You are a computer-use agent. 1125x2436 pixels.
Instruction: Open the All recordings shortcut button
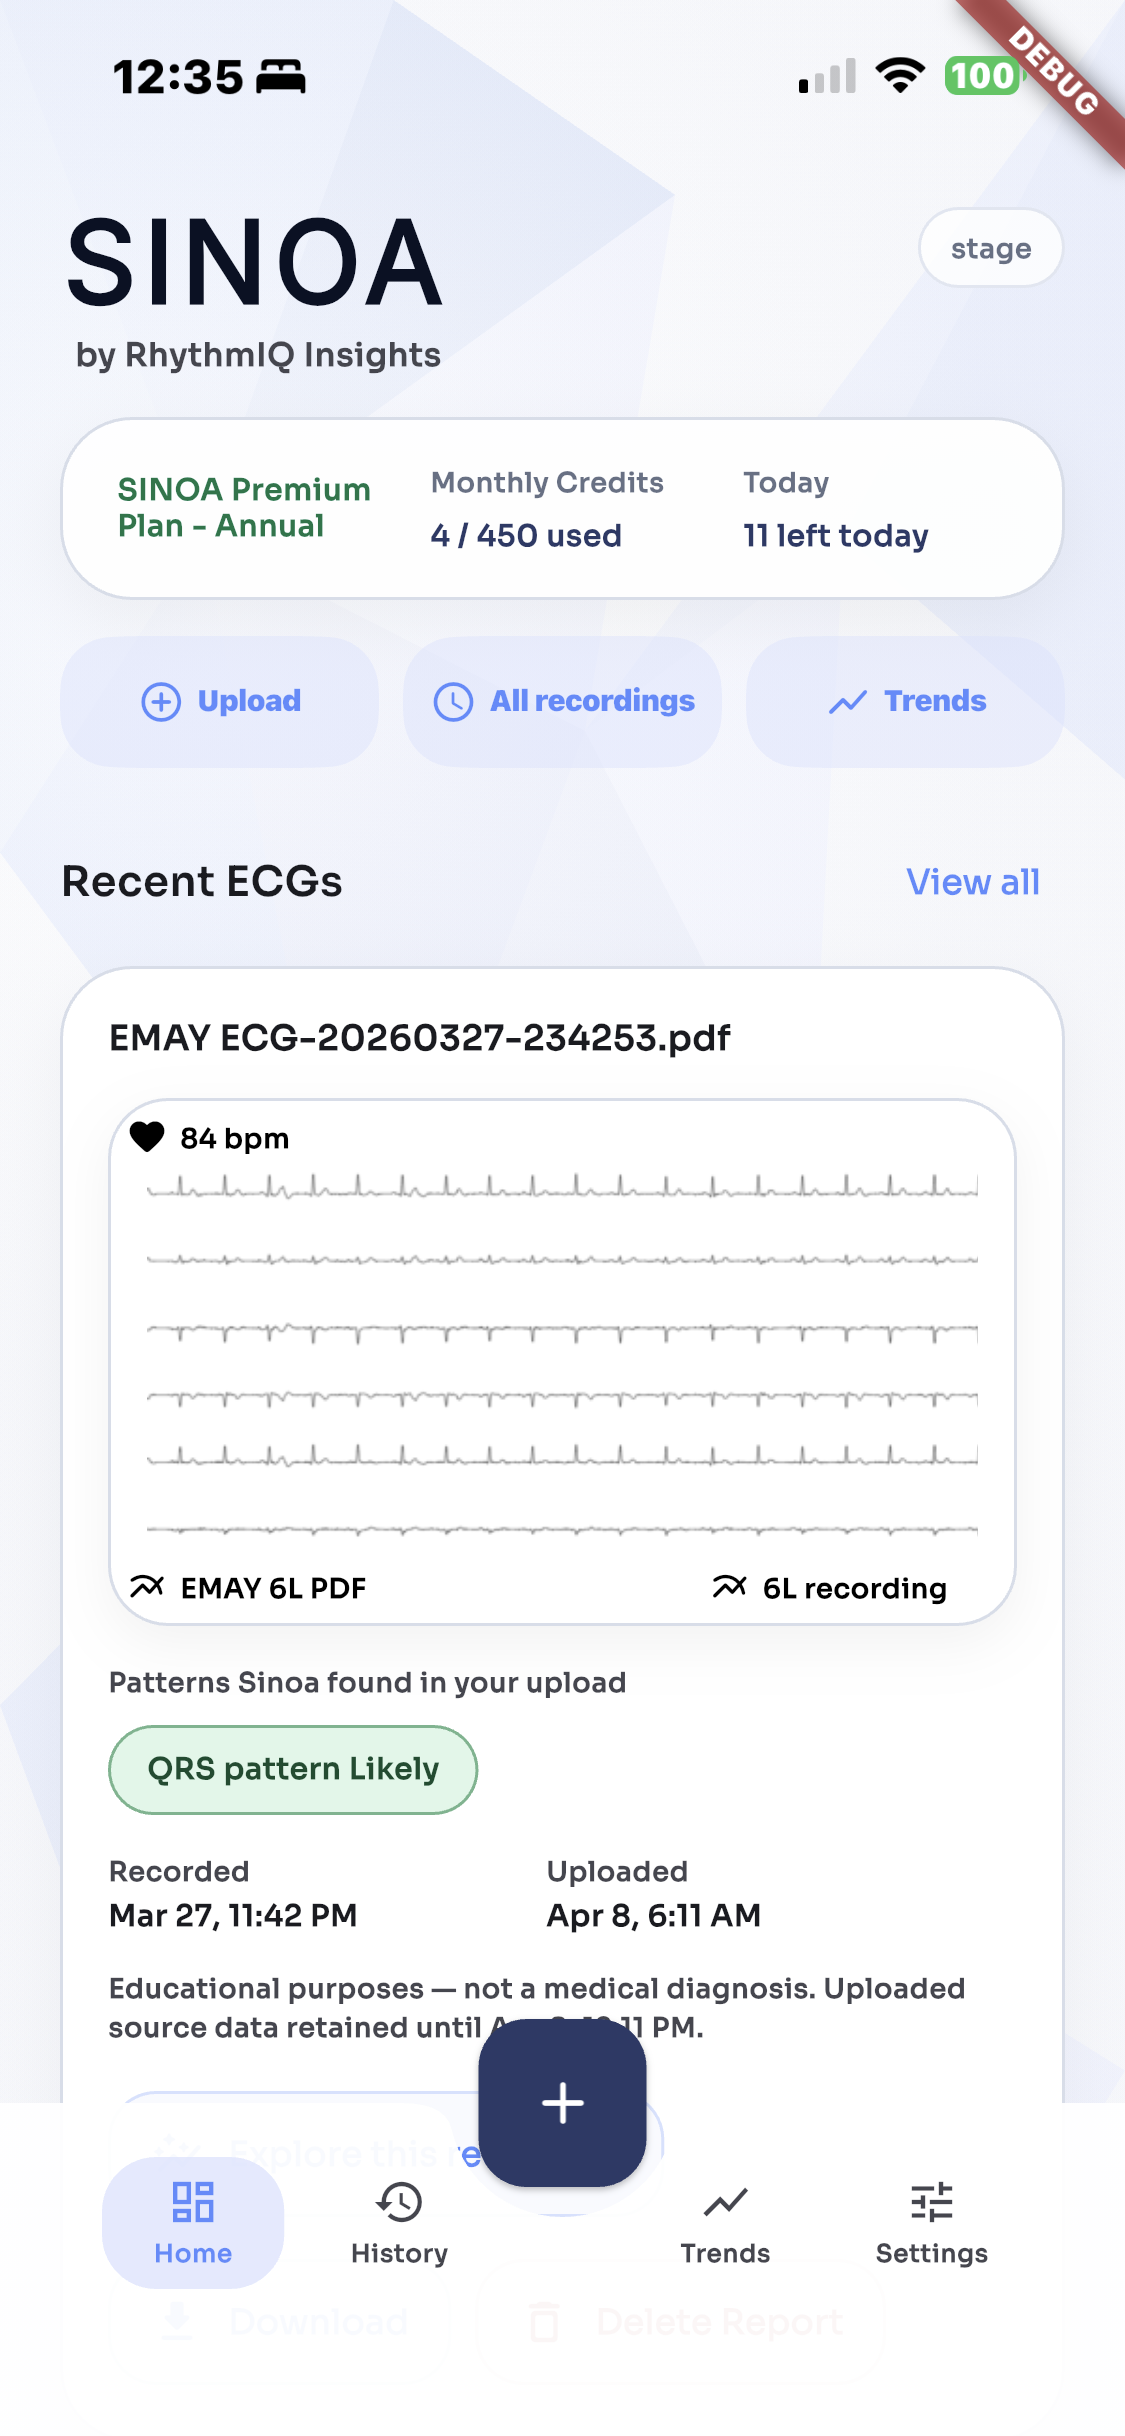coord(562,702)
